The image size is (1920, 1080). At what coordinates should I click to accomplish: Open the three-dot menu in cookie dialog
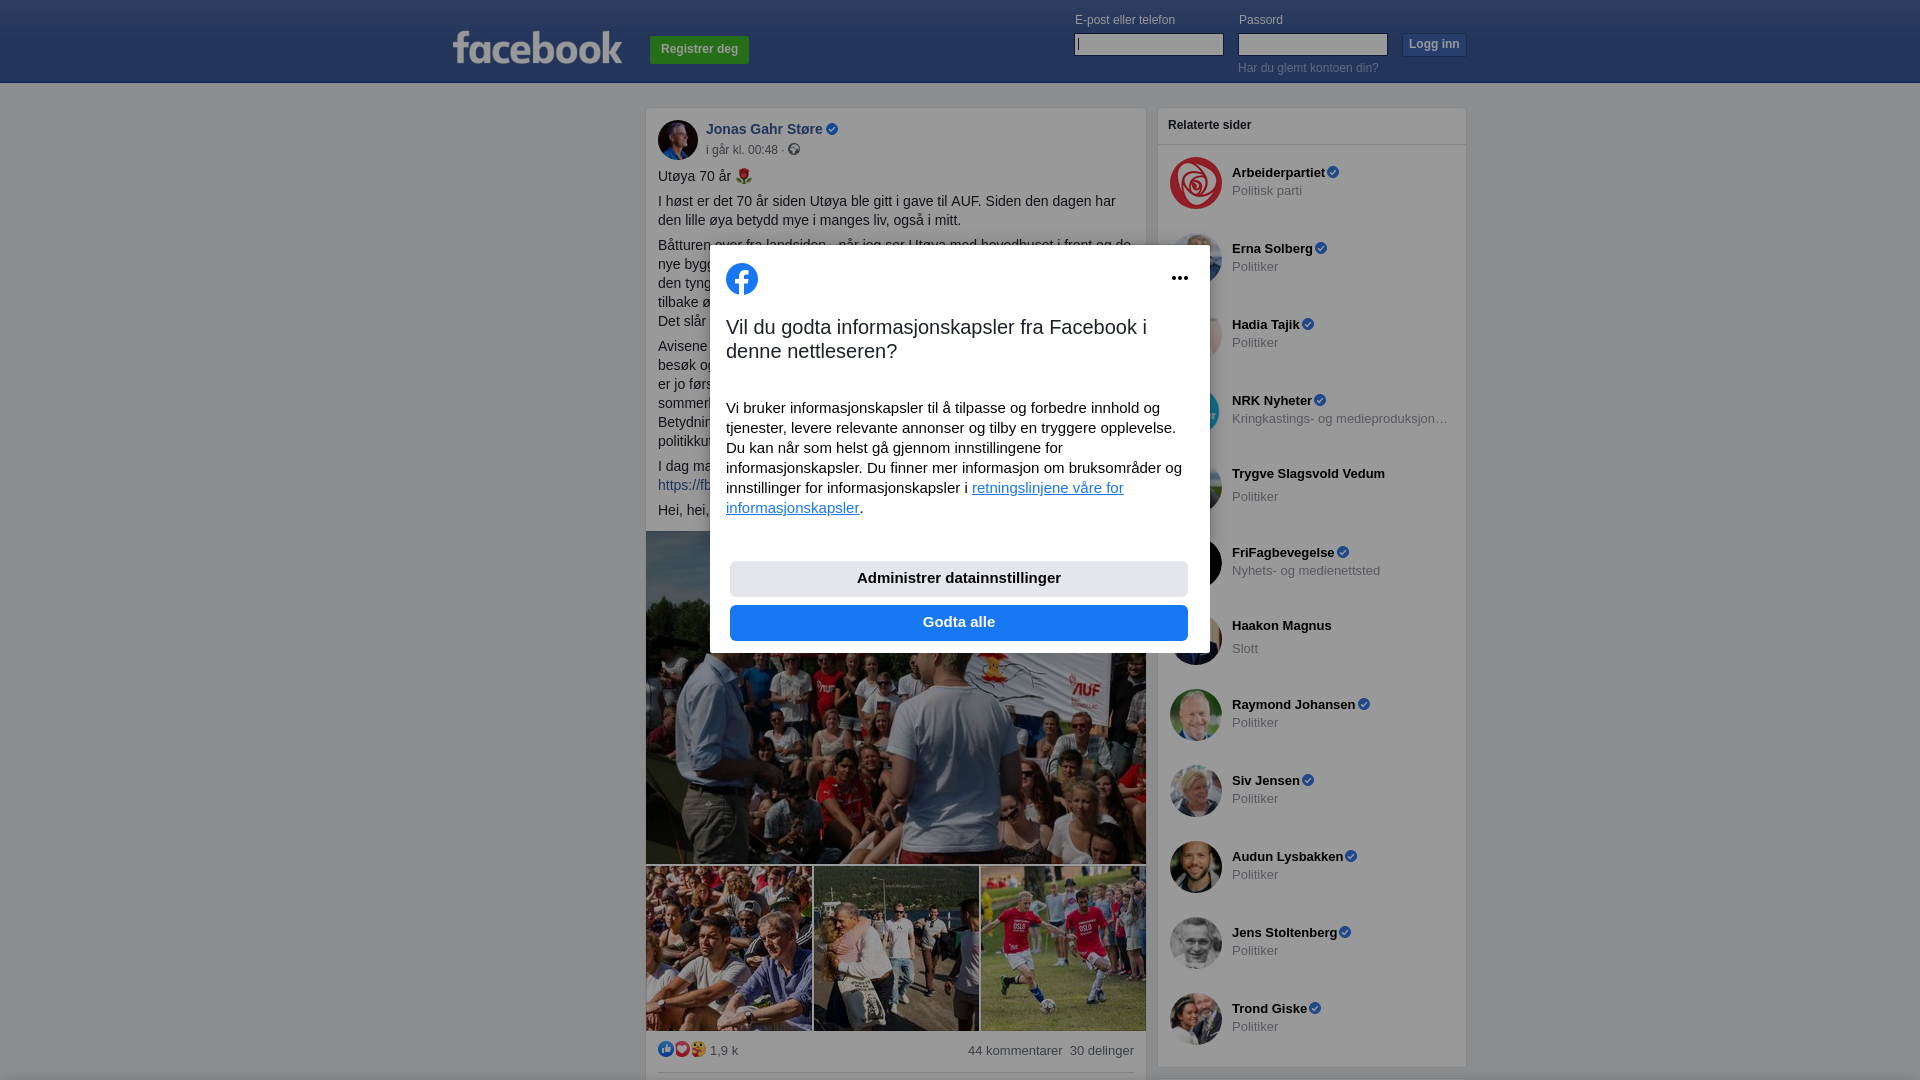coord(1180,278)
